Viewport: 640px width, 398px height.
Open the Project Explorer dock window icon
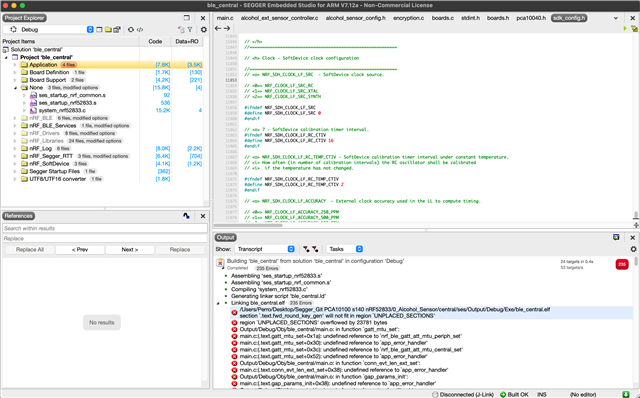click(x=187, y=18)
